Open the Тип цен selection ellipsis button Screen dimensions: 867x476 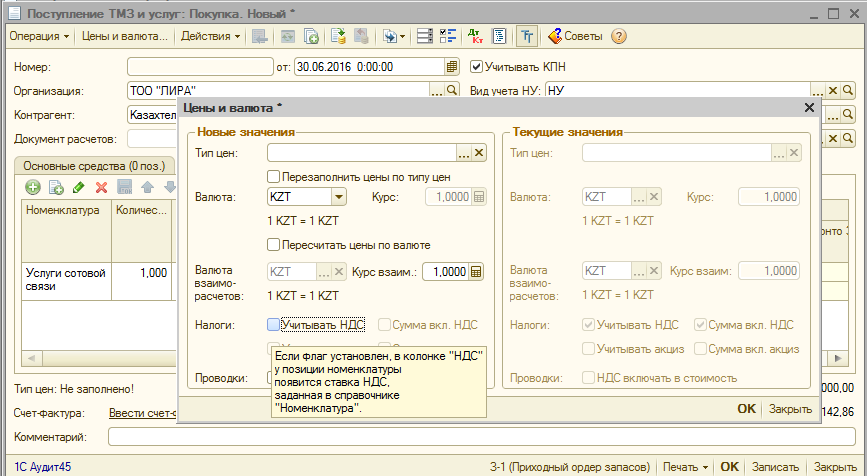pyautogui.click(x=464, y=153)
